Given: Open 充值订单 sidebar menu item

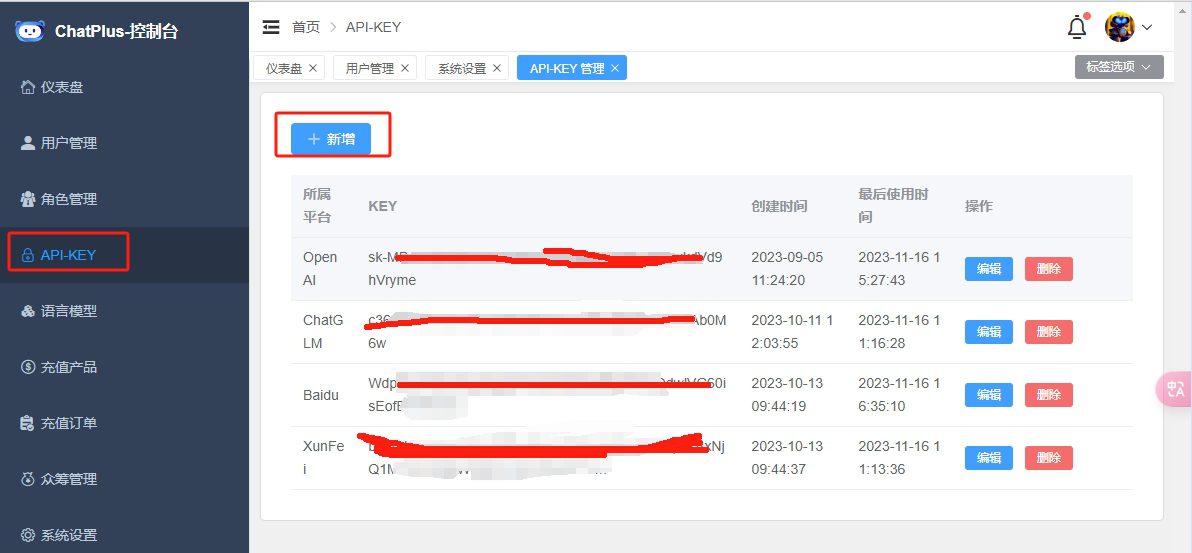Looking at the screenshot, I should [68, 423].
